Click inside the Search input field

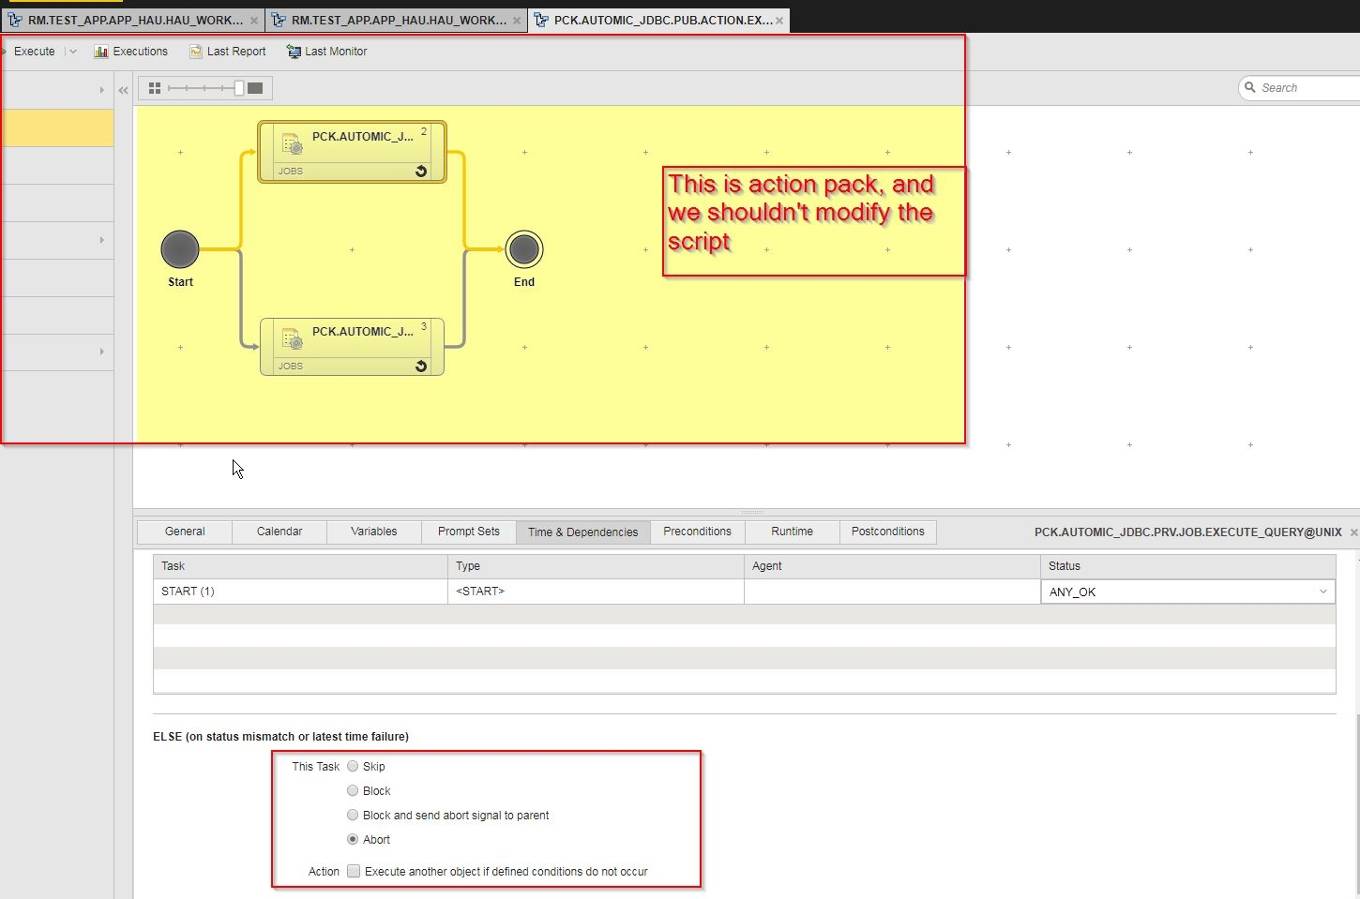click(1295, 87)
